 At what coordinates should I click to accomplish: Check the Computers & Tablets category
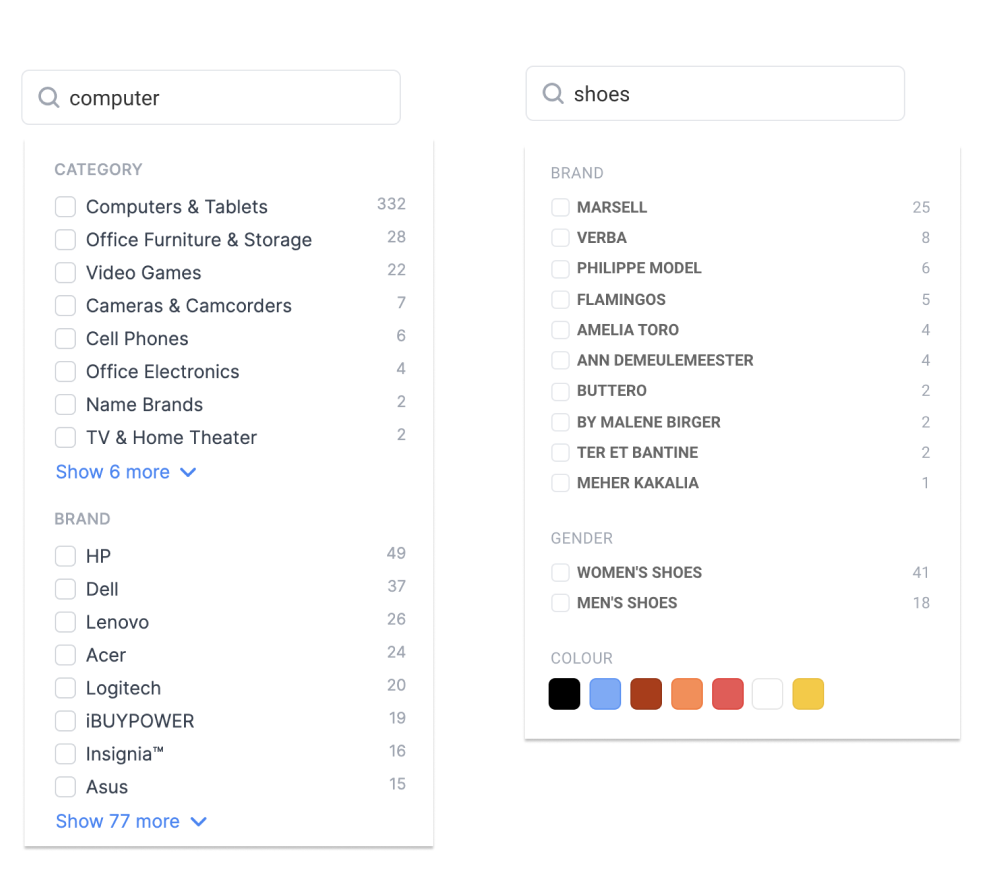point(66,207)
